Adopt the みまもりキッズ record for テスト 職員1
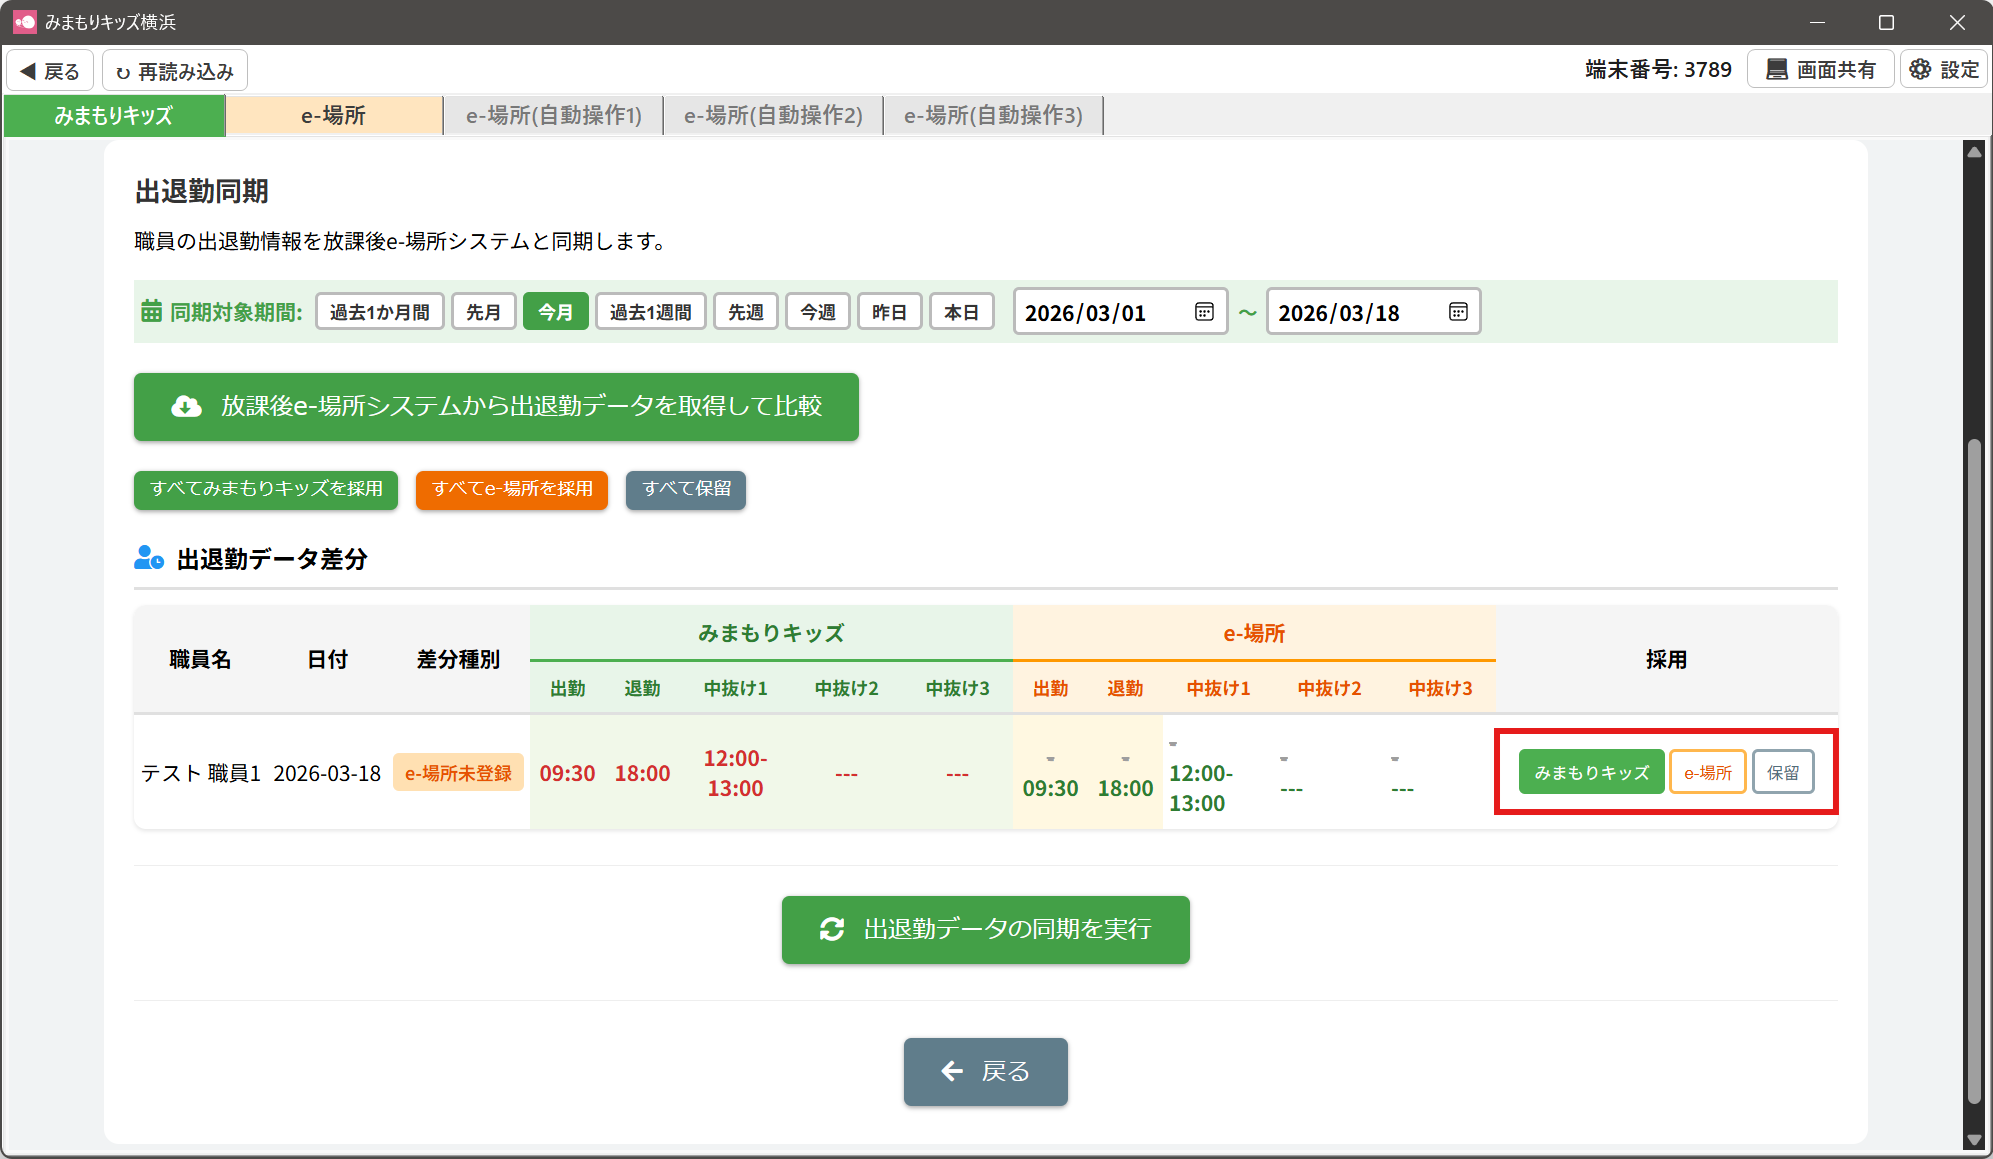 coord(1590,772)
